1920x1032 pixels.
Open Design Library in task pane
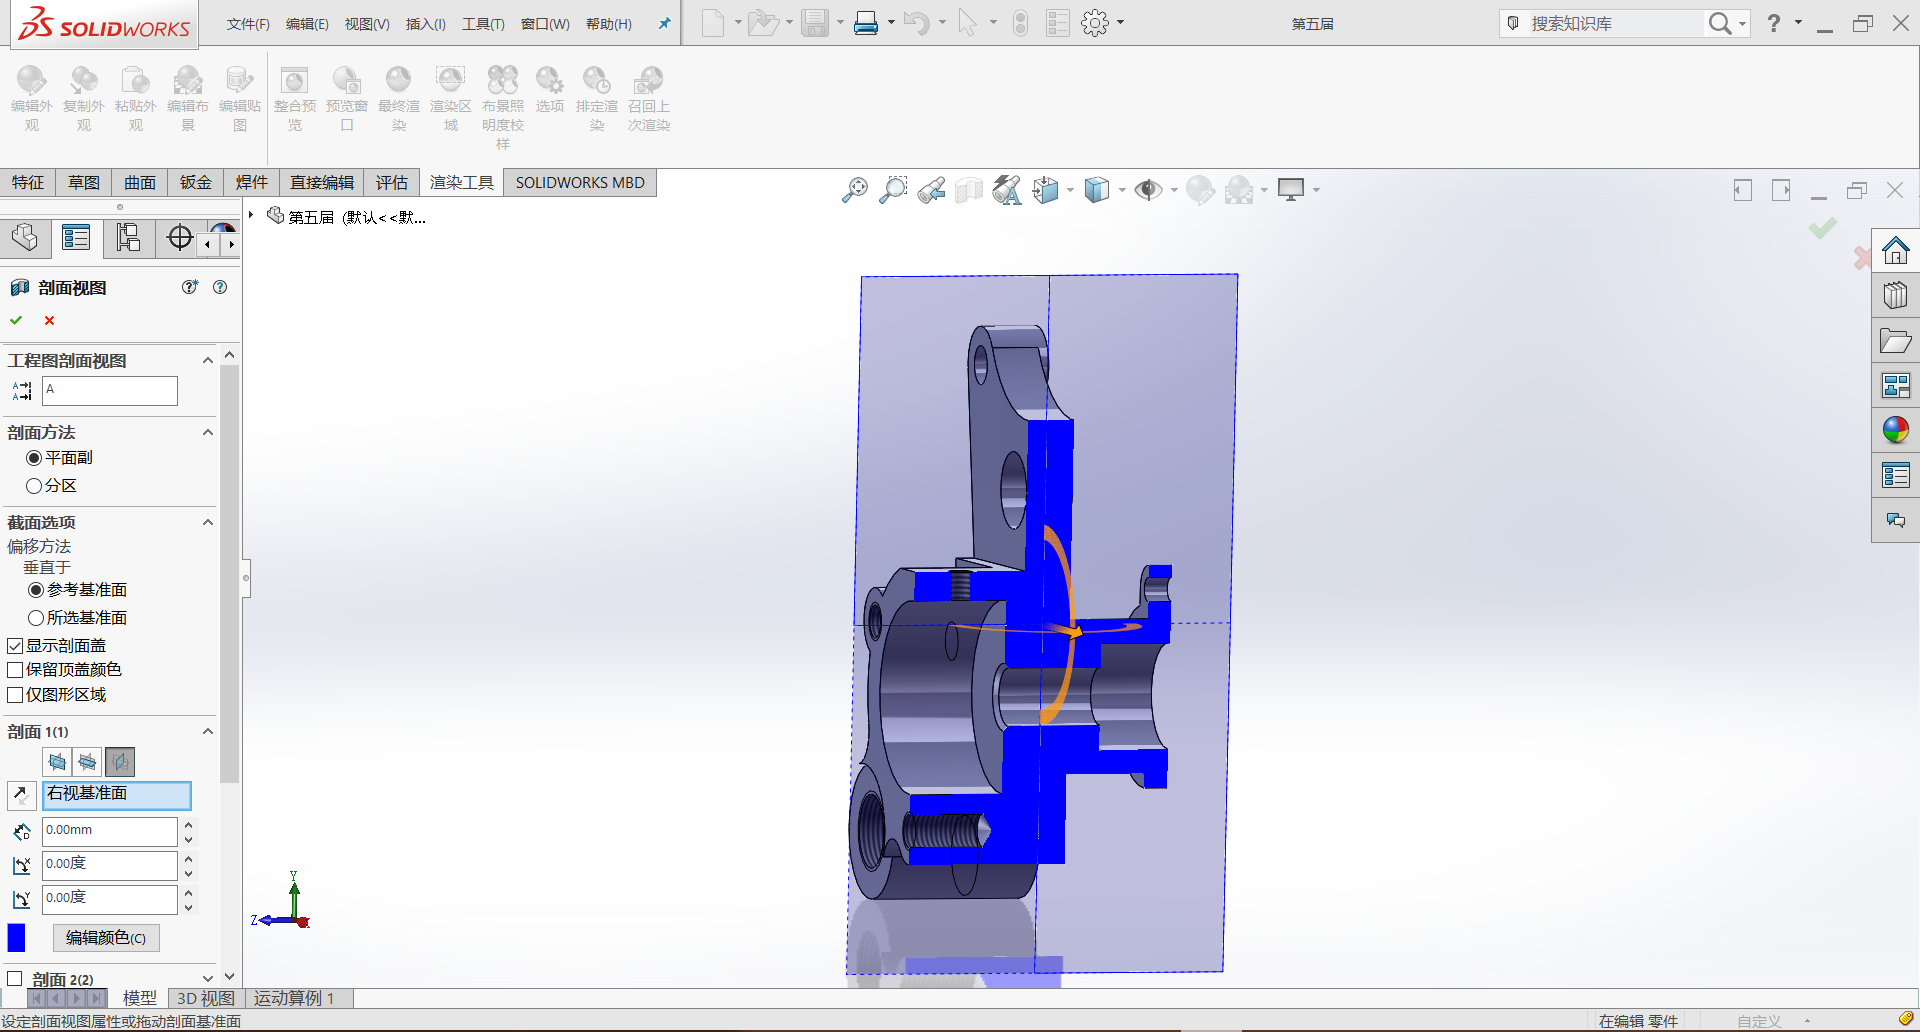1895,295
